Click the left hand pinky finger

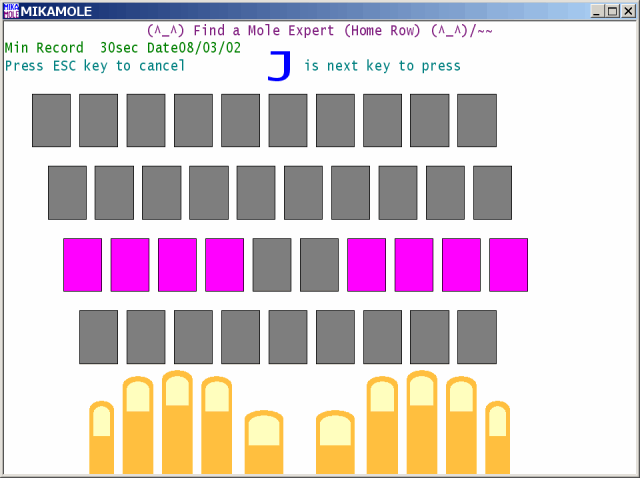pyautogui.click(x=102, y=438)
